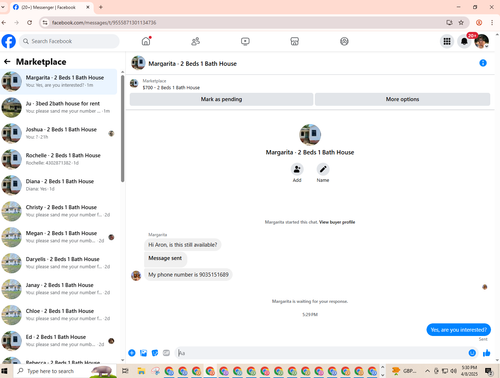Open View buyer profile link
Screen dimensions: 500x378
pyautogui.click(x=337, y=222)
